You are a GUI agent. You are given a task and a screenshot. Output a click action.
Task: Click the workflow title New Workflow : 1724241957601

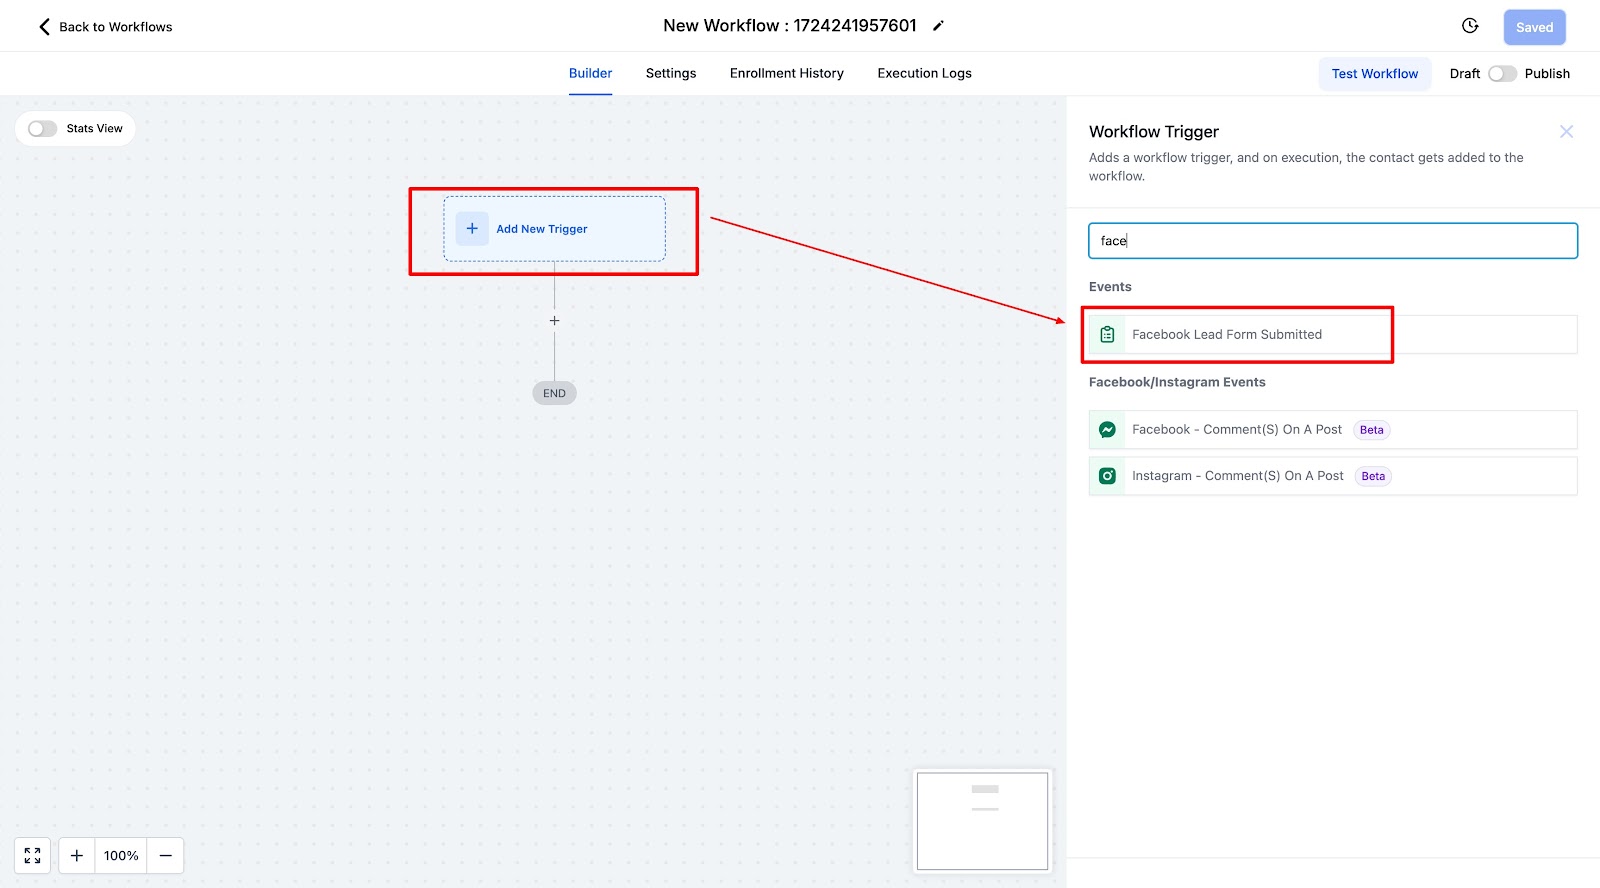(x=790, y=26)
